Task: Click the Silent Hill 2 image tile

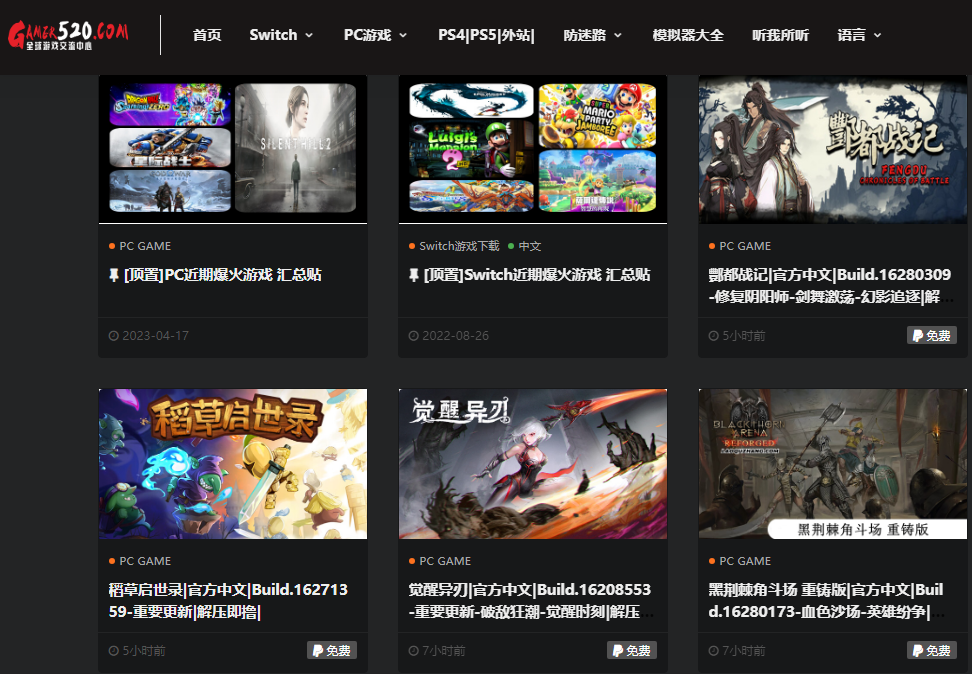Action: (x=296, y=148)
